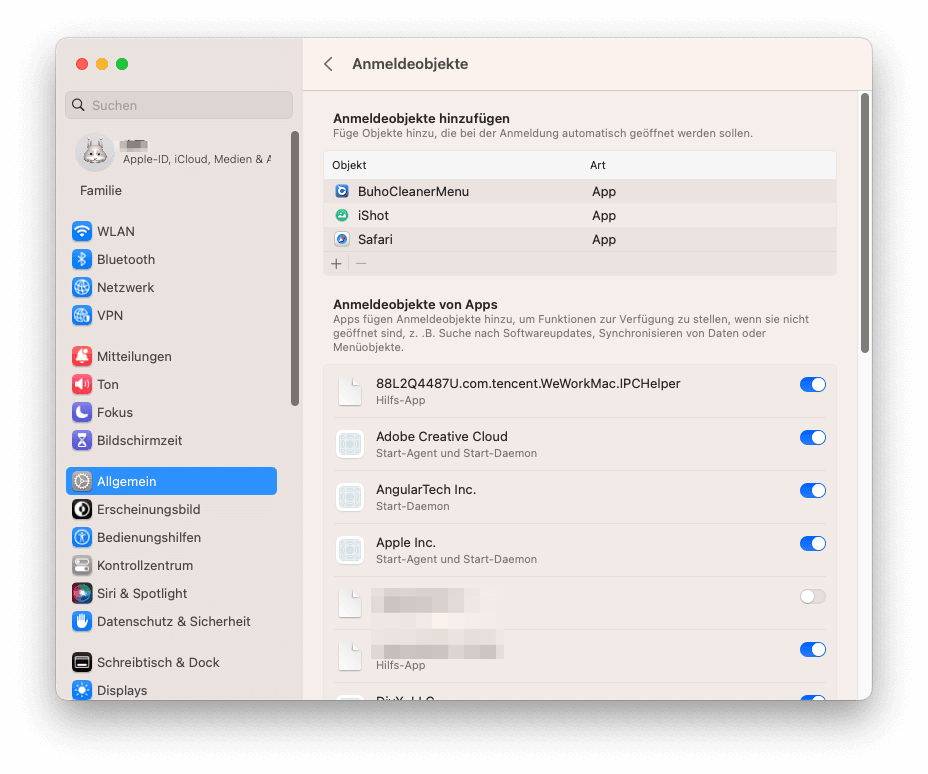Click the VPN icon in sidebar
Image resolution: width=928 pixels, height=774 pixels.
coord(82,315)
